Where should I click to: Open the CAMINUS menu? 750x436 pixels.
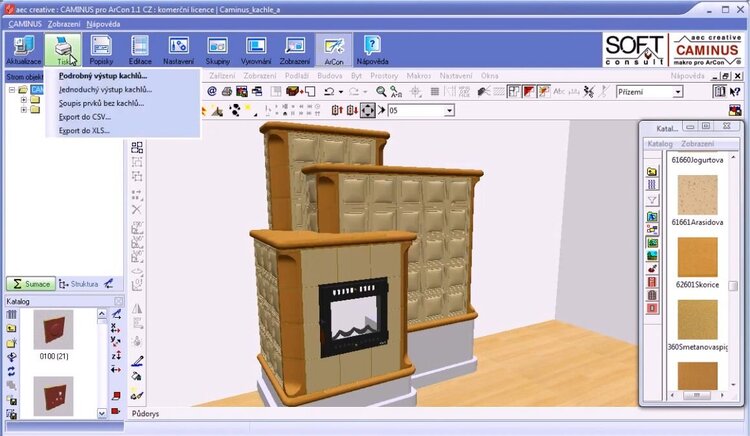tap(24, 24)
